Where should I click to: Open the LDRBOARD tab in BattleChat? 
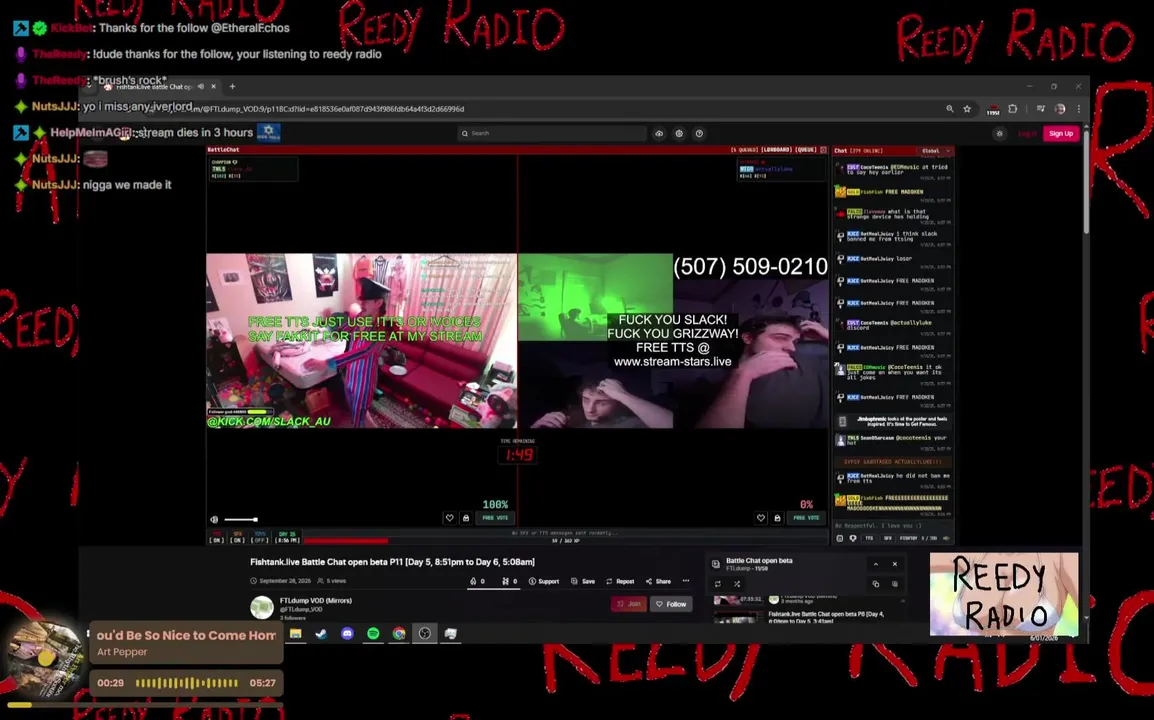pos(776,149)
